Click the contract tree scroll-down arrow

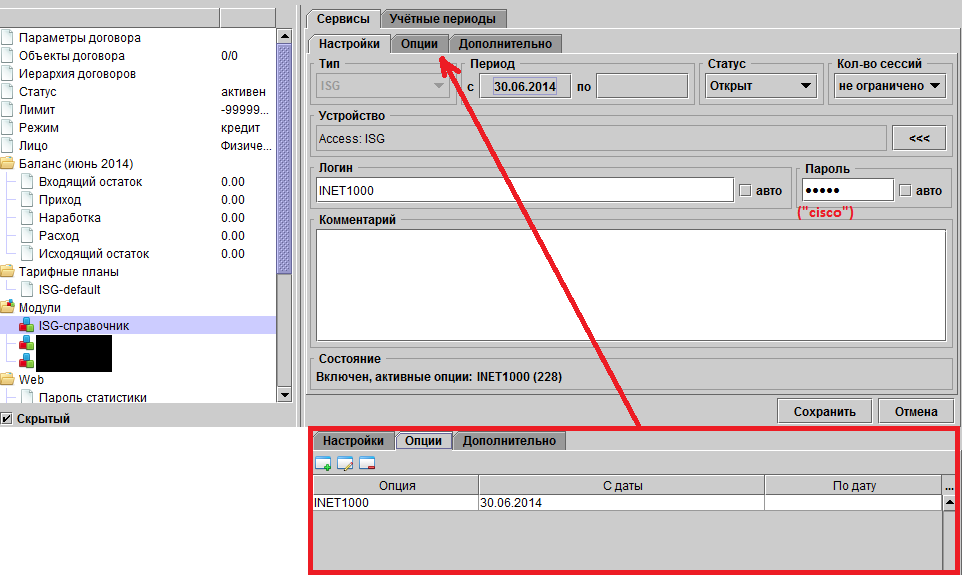(x=284, y=394)
